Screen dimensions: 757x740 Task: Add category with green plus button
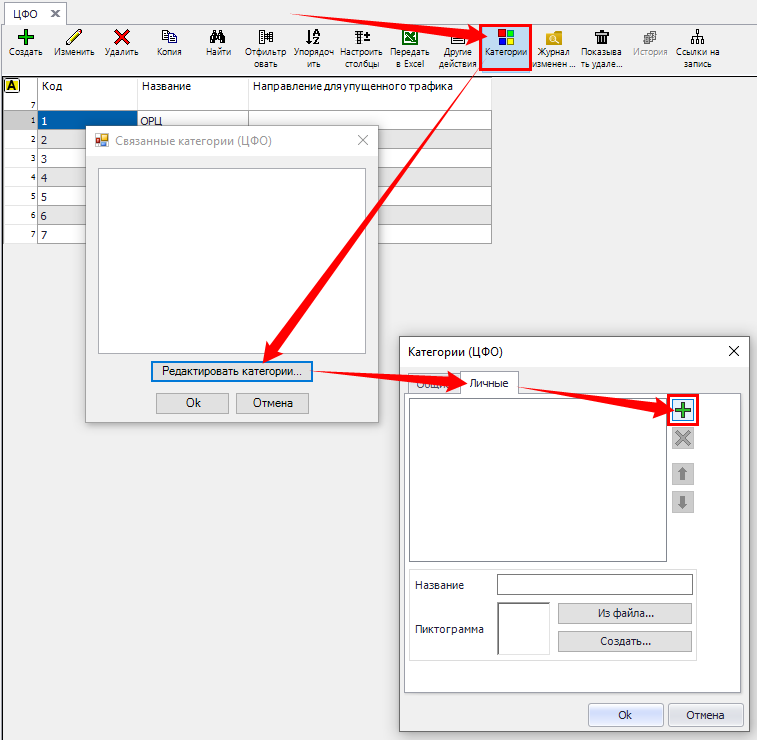[x=683, y=410]
